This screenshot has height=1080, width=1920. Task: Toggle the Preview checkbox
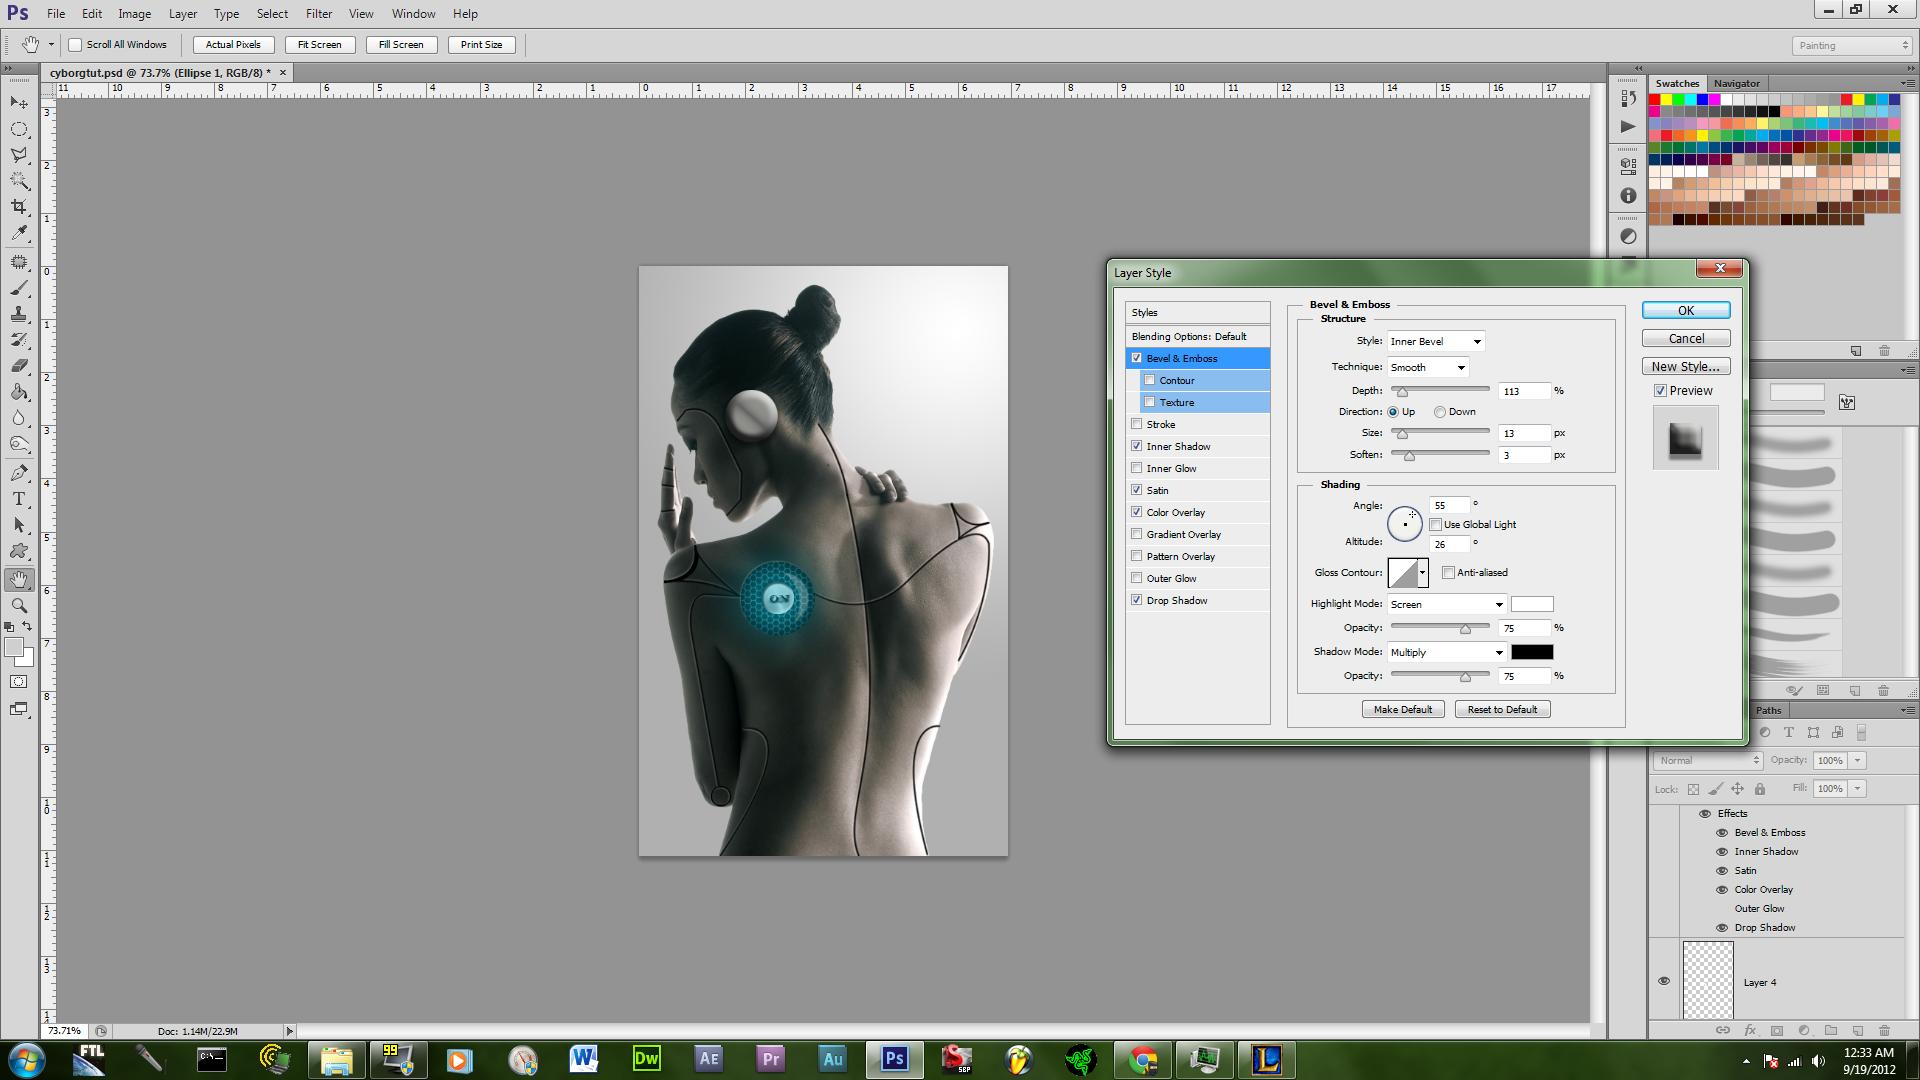pyautogui.click(x=1660, y=391)
